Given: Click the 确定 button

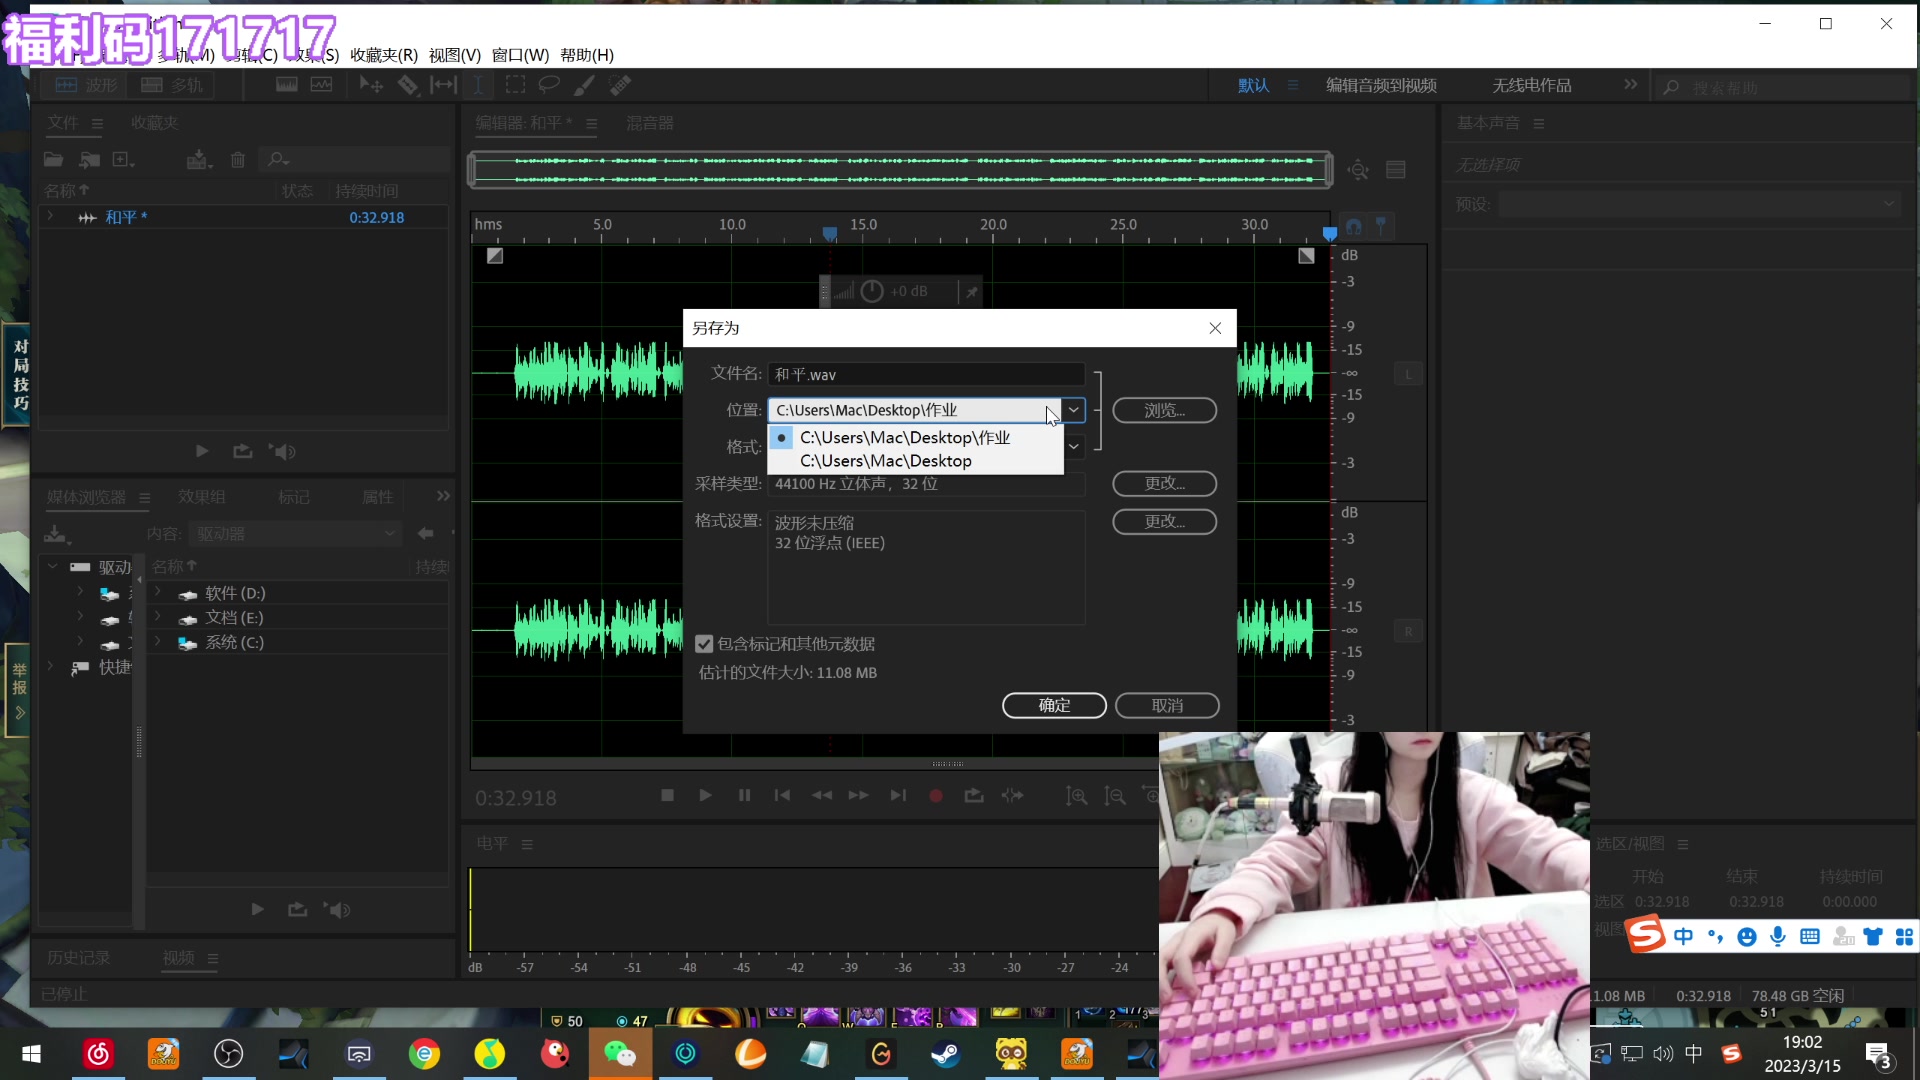Looking at the screenshot, I should [x=1053, y=705].
